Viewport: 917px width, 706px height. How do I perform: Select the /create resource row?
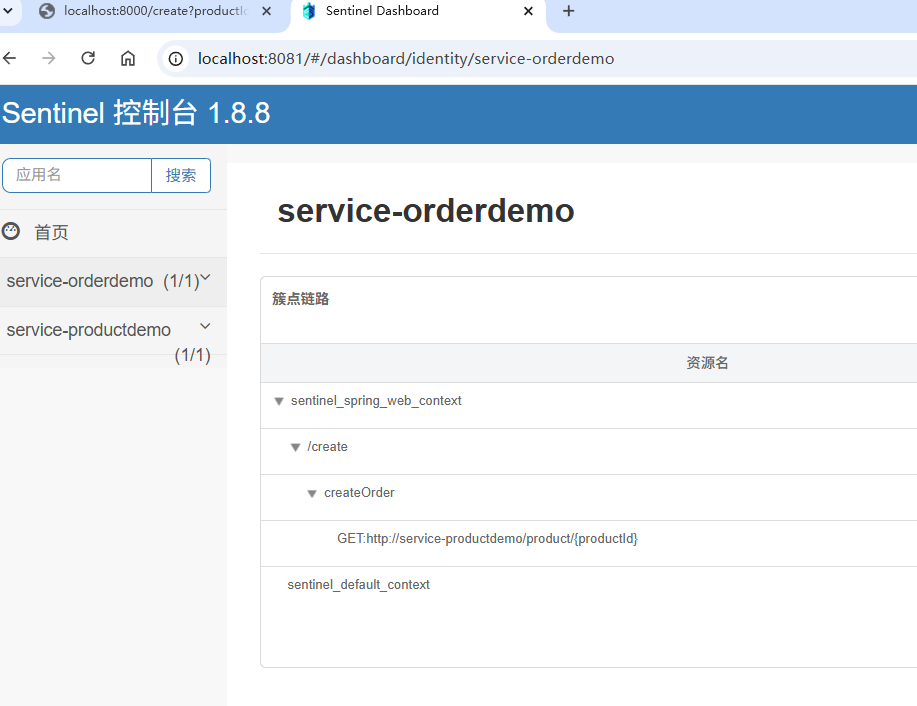pos(588,452)
